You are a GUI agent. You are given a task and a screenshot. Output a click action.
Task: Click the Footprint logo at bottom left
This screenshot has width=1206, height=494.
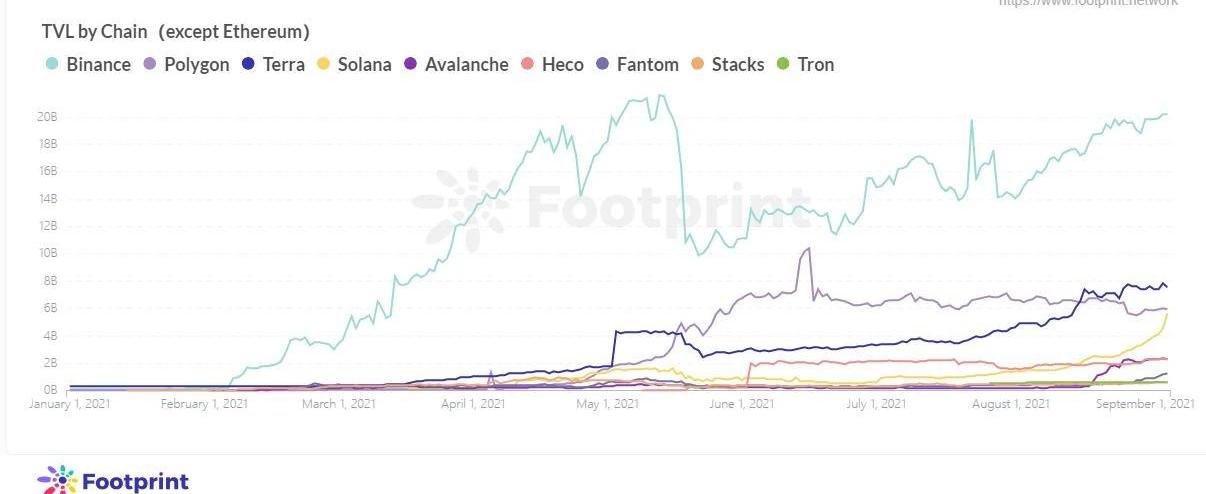pyautogui.click(x=113, y=481)
